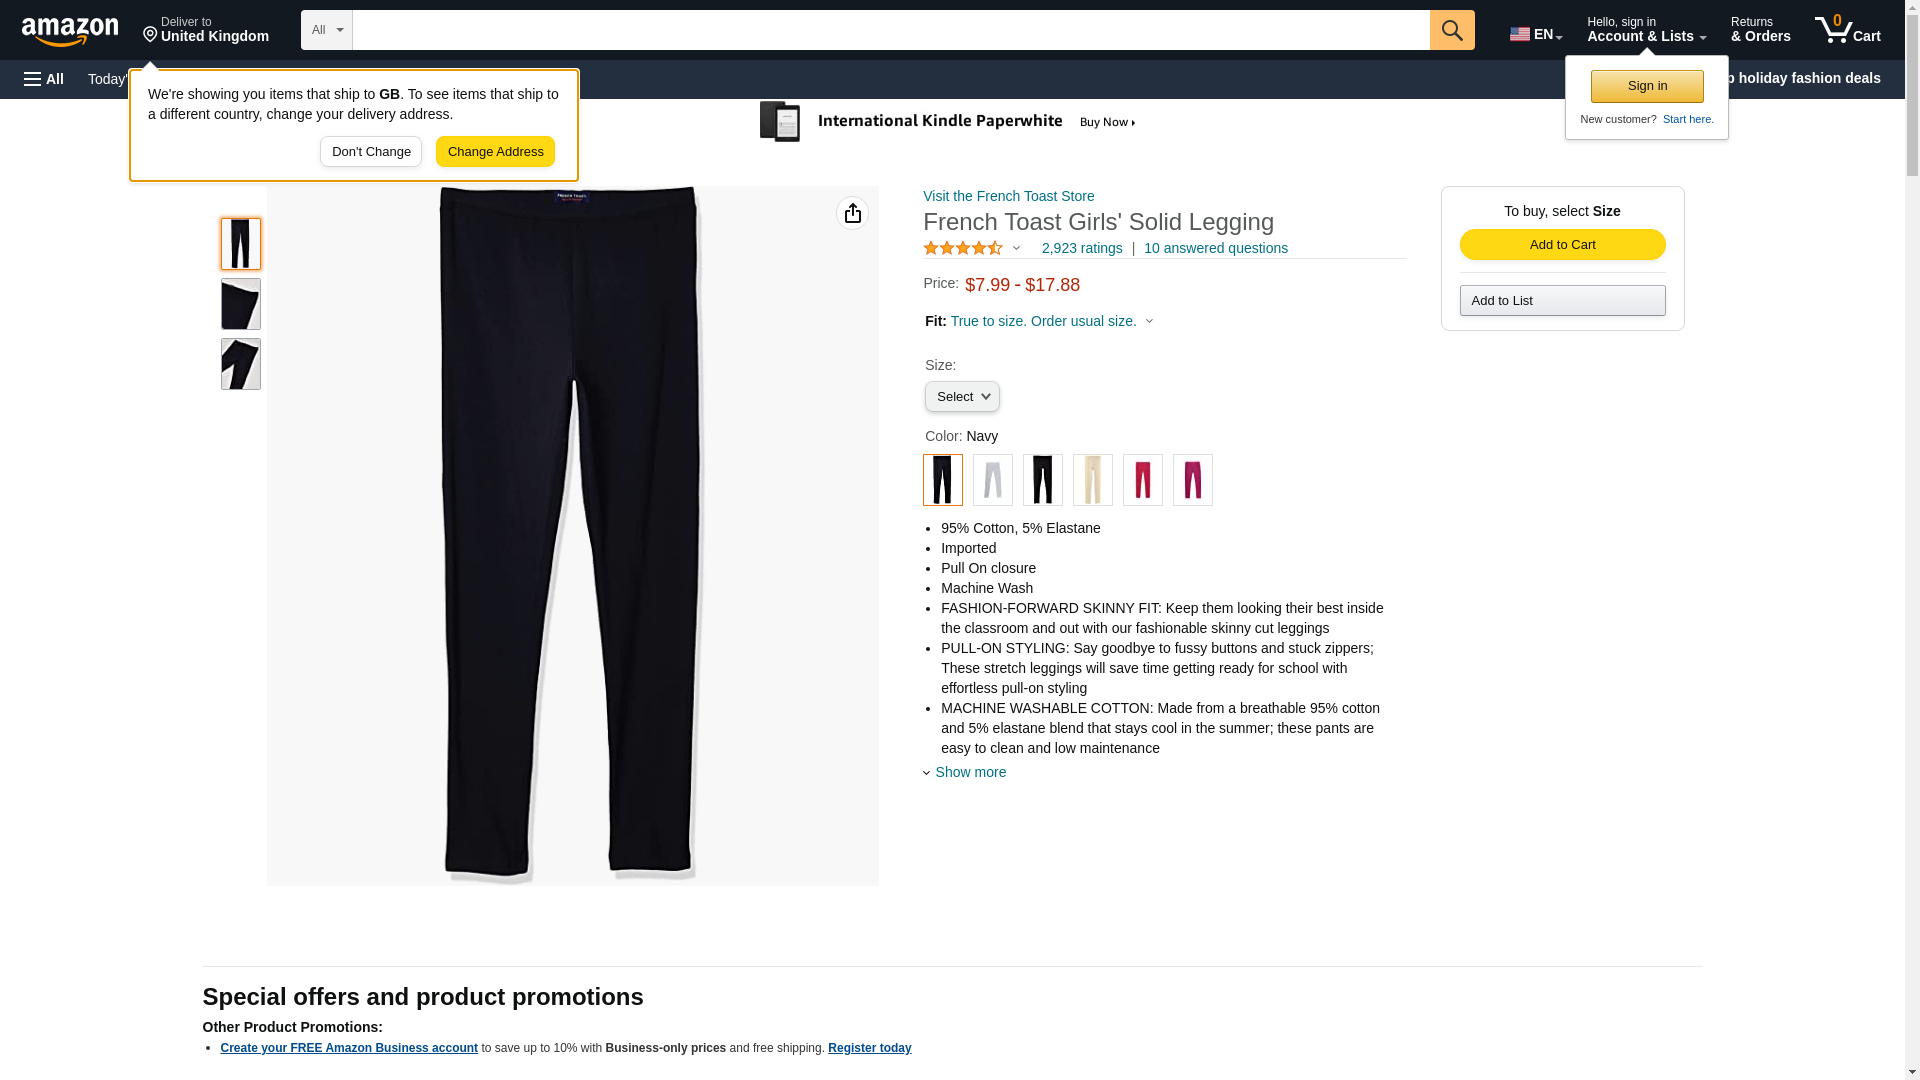1920x1080 pixels.
Task: Click the share icon on product image
Action: [x=852, y=213]
